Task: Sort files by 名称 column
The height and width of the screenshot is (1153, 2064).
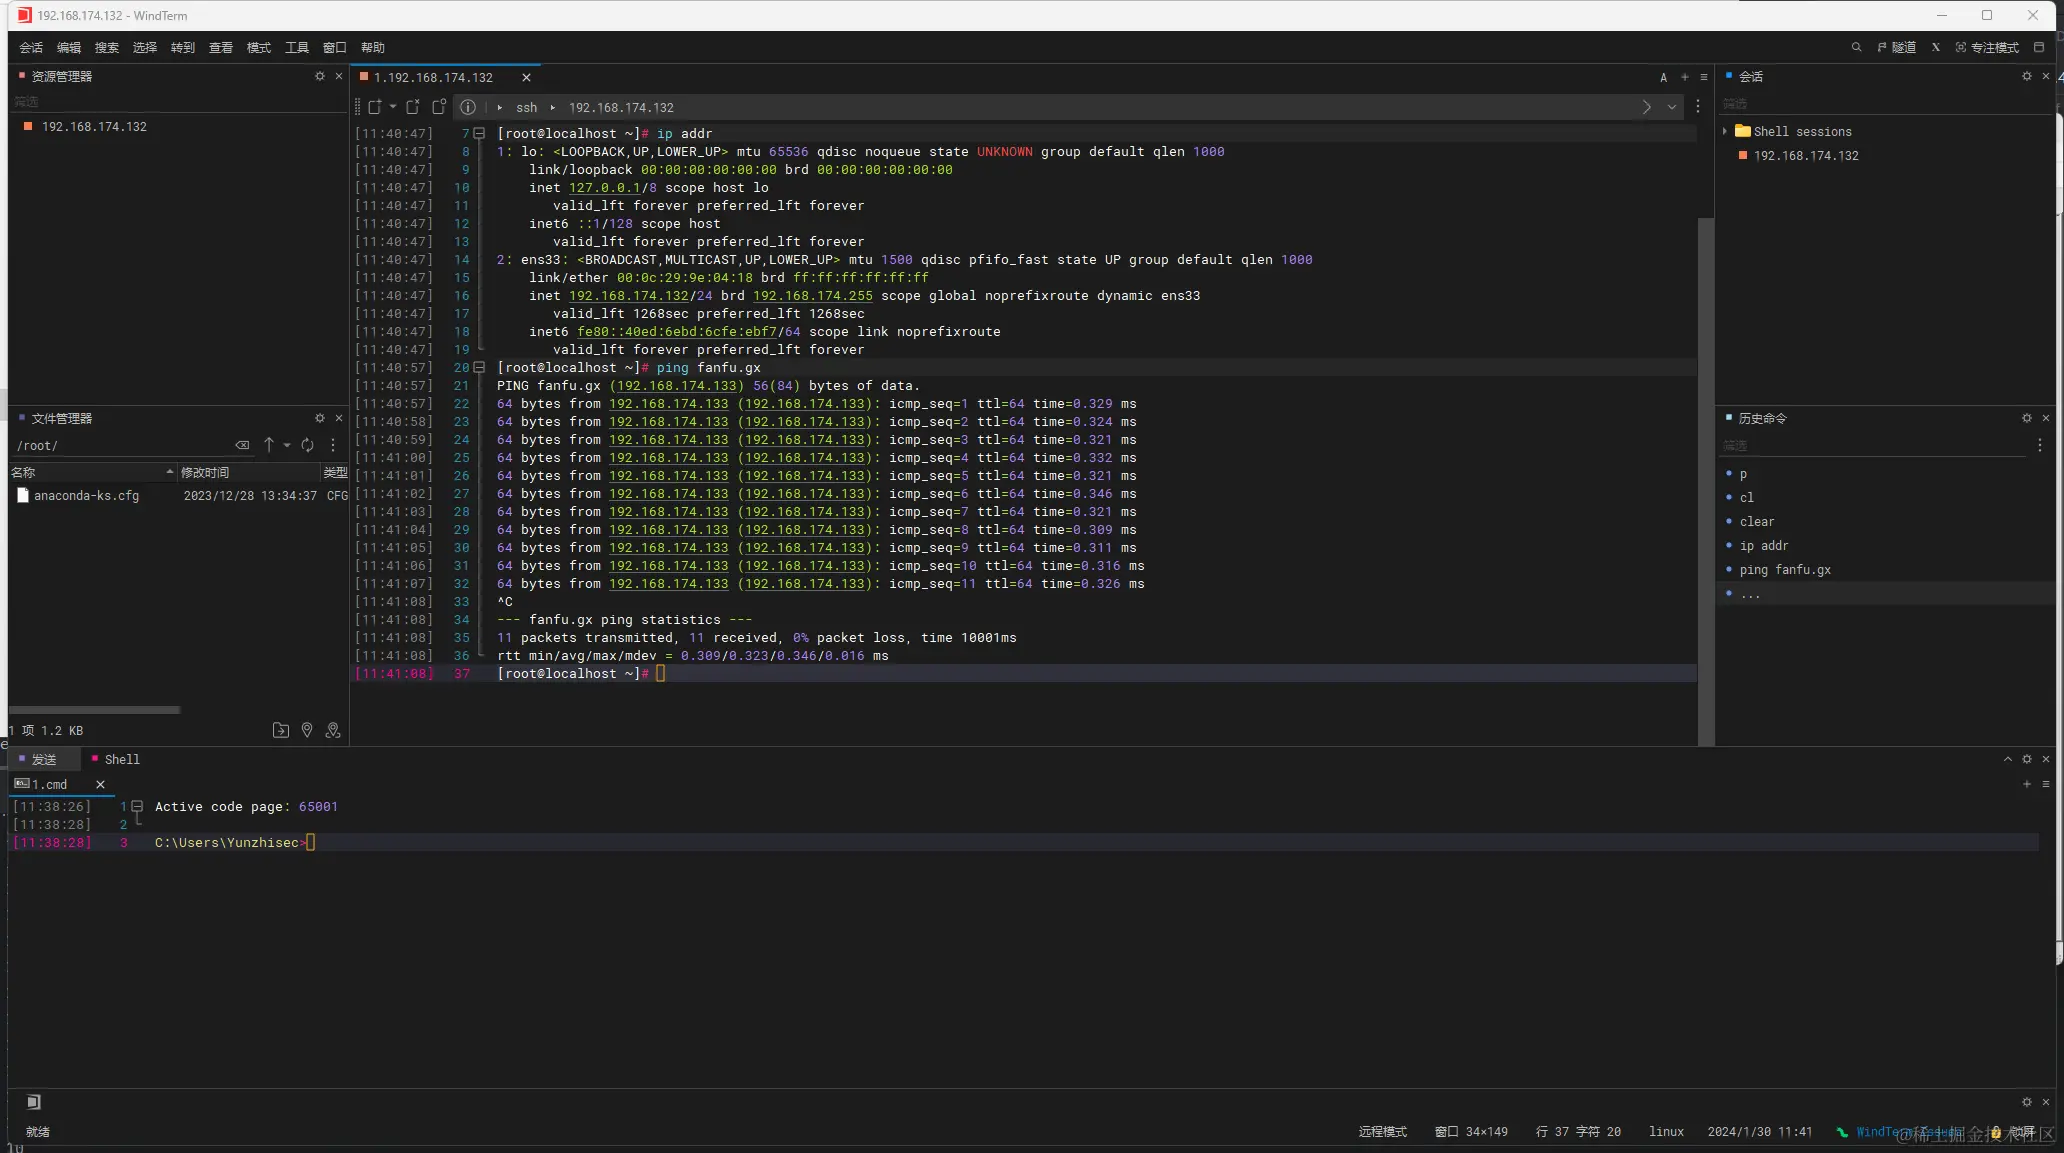Action: coord(92,472)
